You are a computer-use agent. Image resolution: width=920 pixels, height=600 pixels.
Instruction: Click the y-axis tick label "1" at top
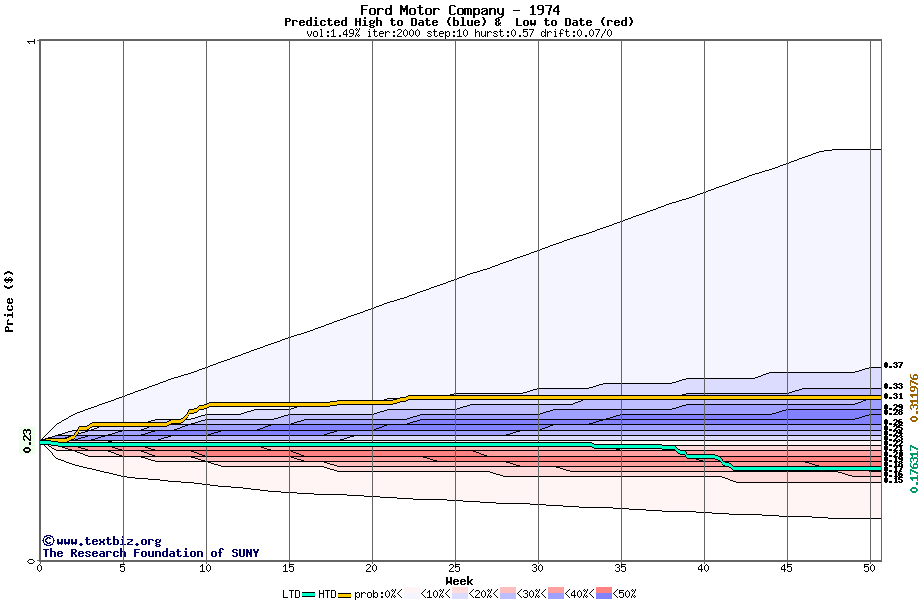(32, 41)
